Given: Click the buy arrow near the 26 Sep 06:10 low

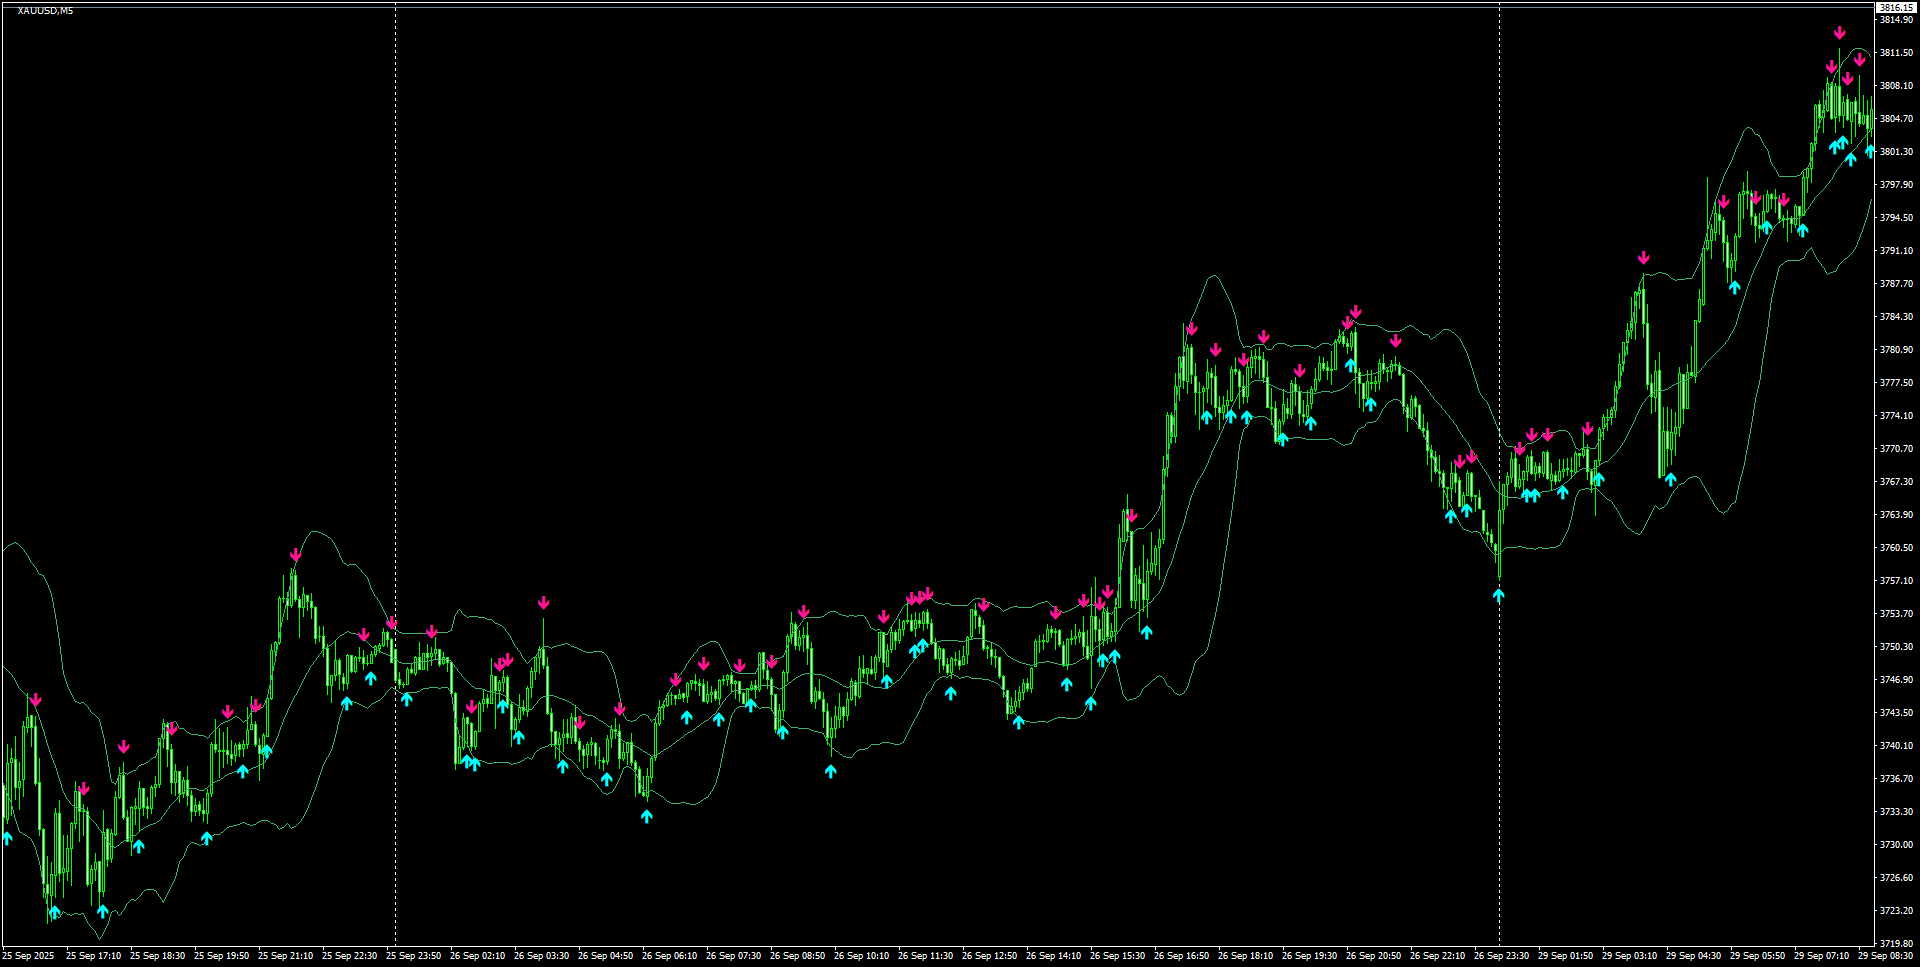Looking at the screenshot, I should tap(646, 818).
